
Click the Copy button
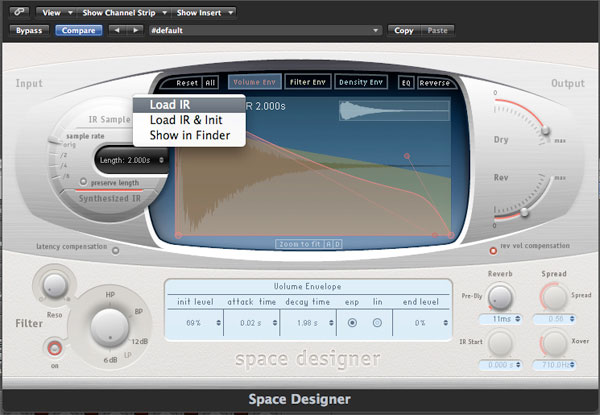tap(404, 31)
